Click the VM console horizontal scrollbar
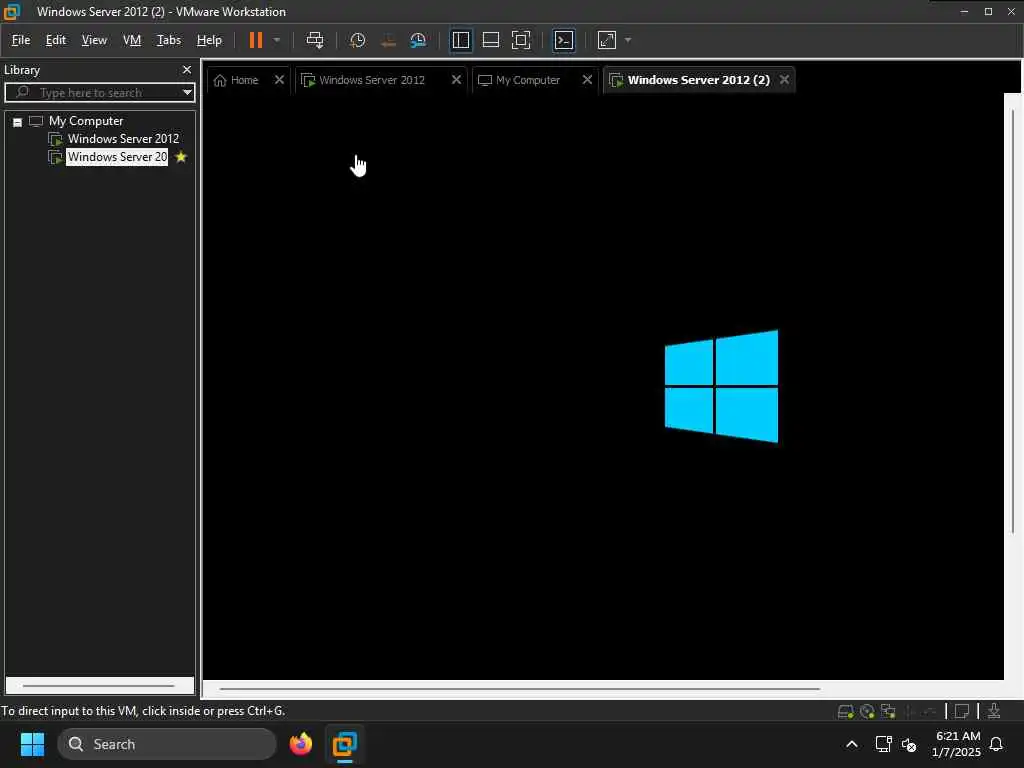This screenshot has height=768, width=1024. tap(520, 688)
